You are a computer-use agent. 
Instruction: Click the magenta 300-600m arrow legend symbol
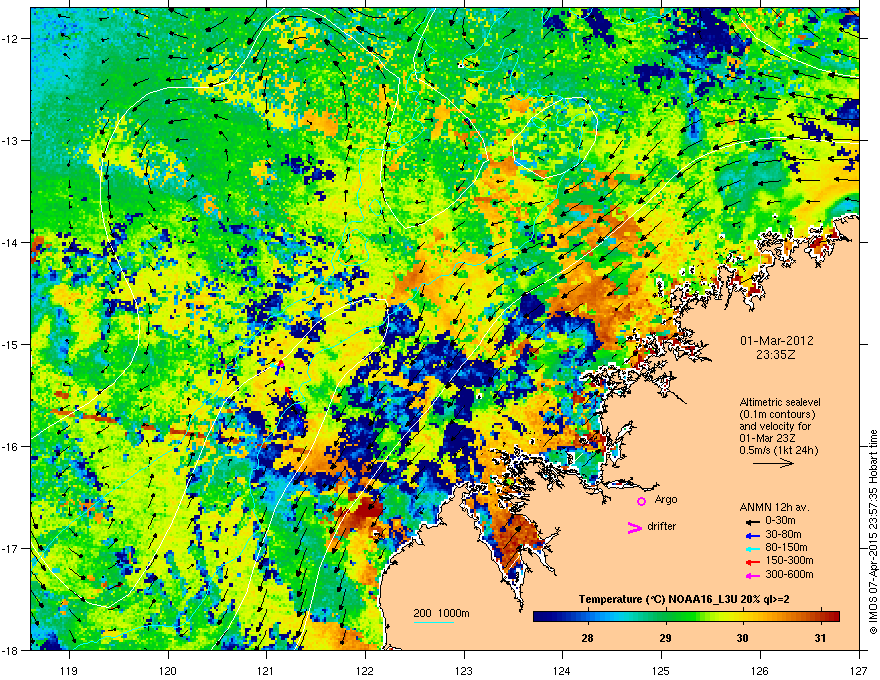tap(752, 575)
